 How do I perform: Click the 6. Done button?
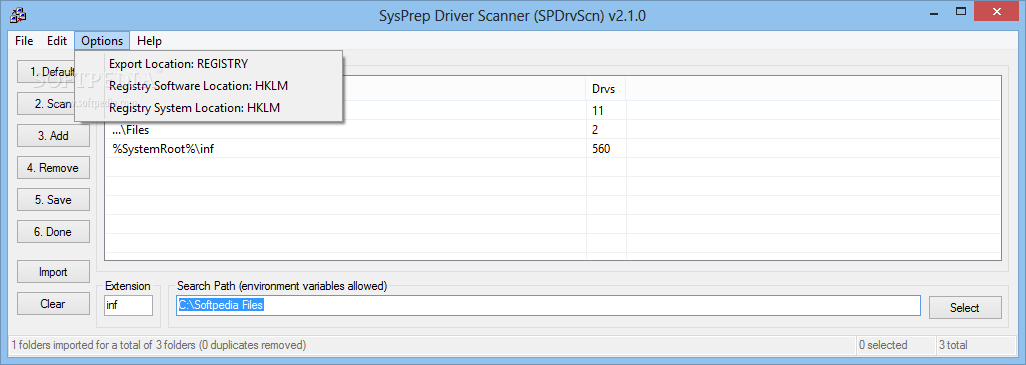coord(54,232)
